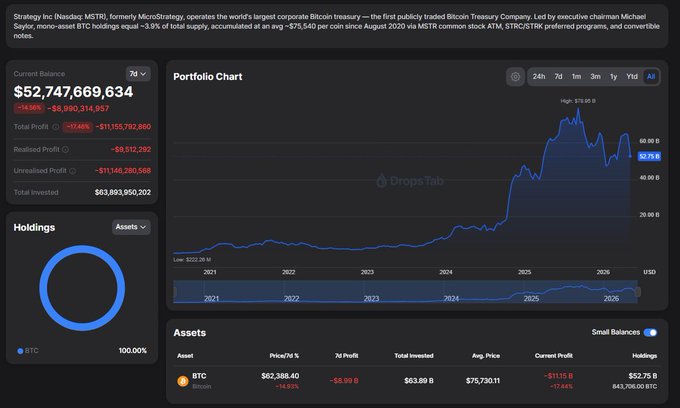Click the right handle of chart range slider

point(638,292)
